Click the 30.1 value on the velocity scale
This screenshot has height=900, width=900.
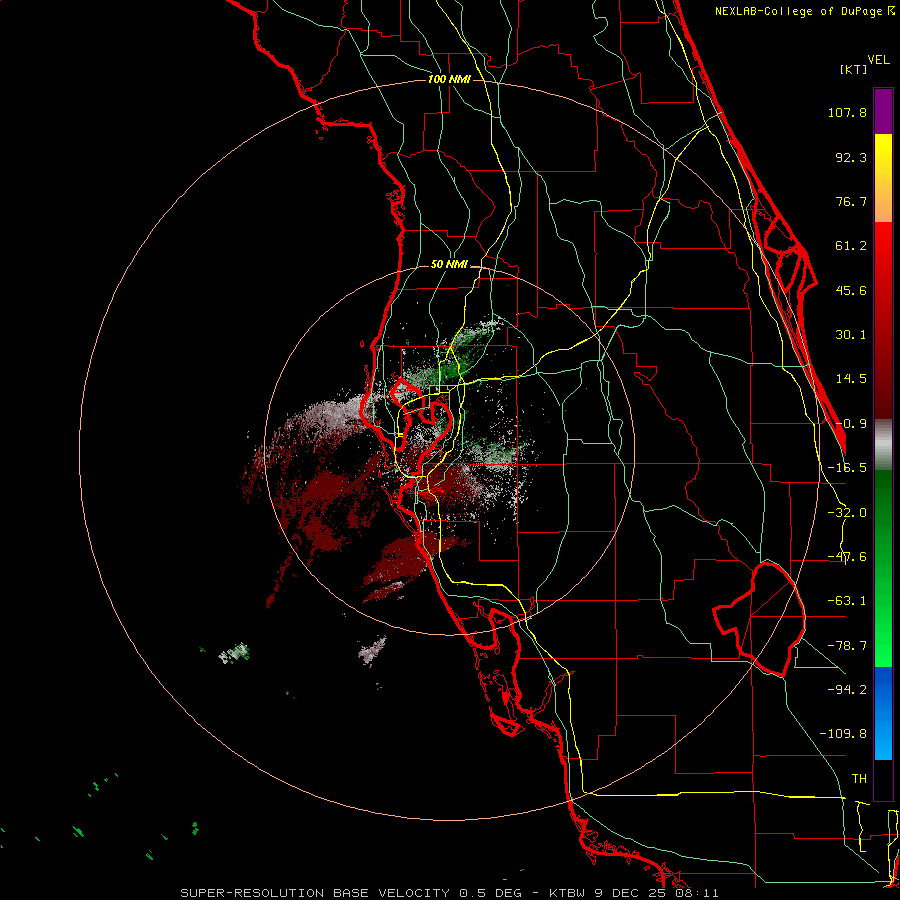click(x=851, y=335)
